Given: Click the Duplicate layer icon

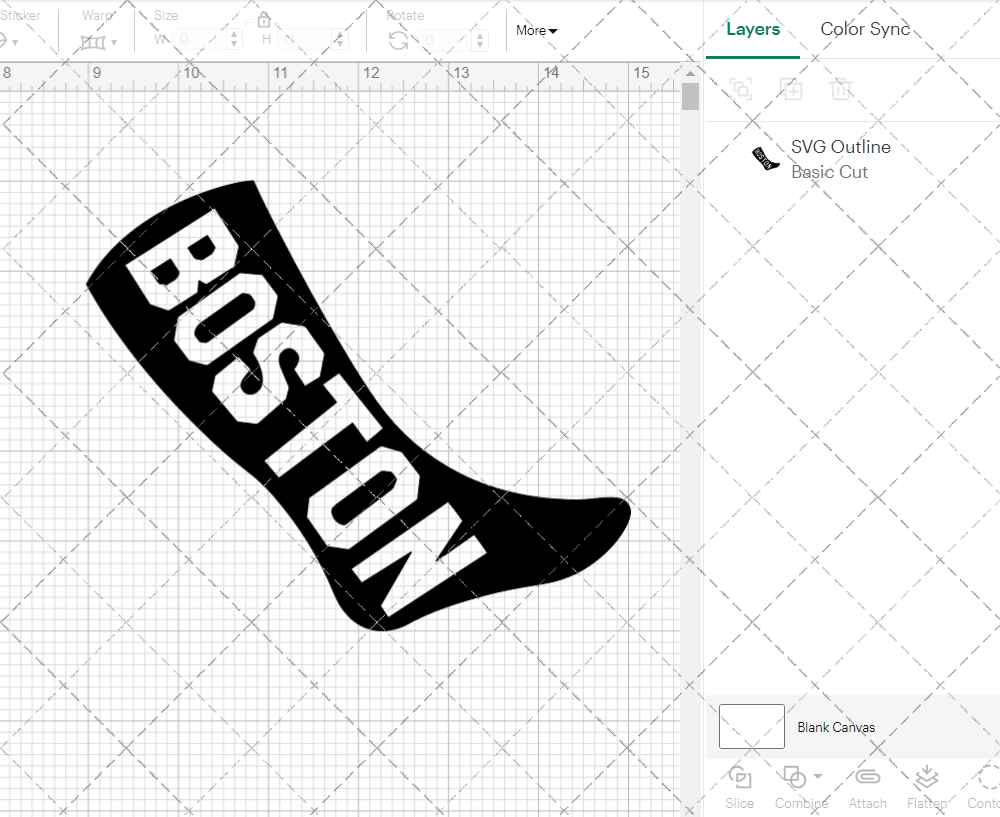Looking at the screenshot, I should point(791,89).
